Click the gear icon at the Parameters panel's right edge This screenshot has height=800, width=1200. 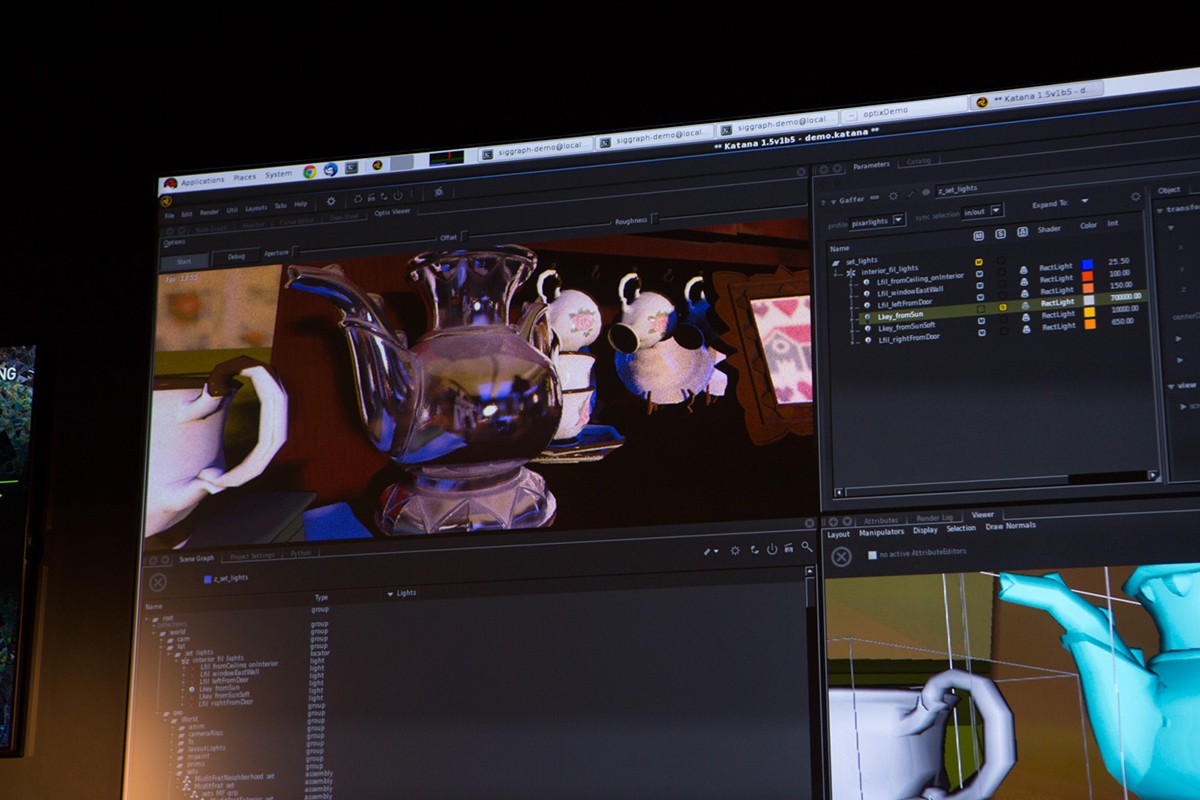pyautogui.click(x=1134, y=196)
